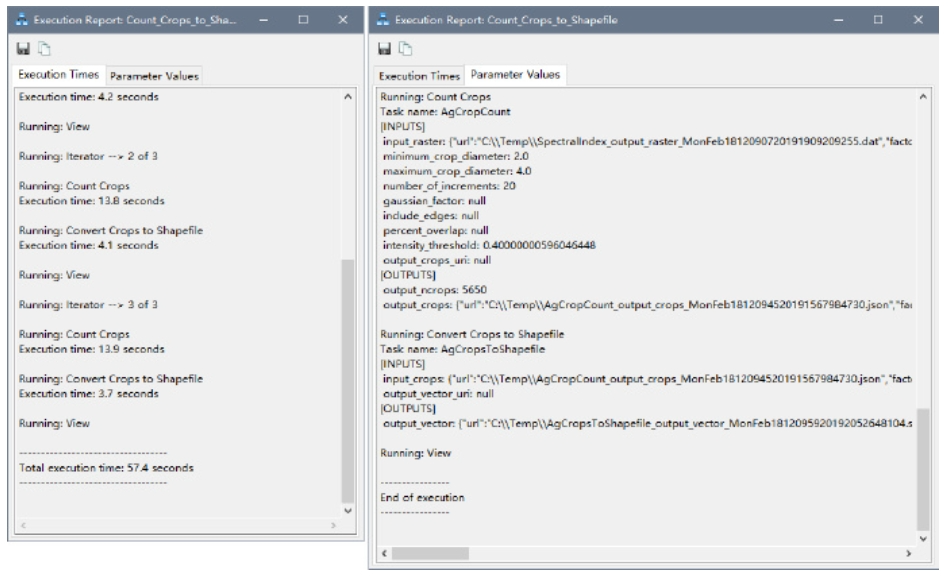
Task: Click 'Execution time: 13.8 seconds' line
Action: (x=91, y=201)
